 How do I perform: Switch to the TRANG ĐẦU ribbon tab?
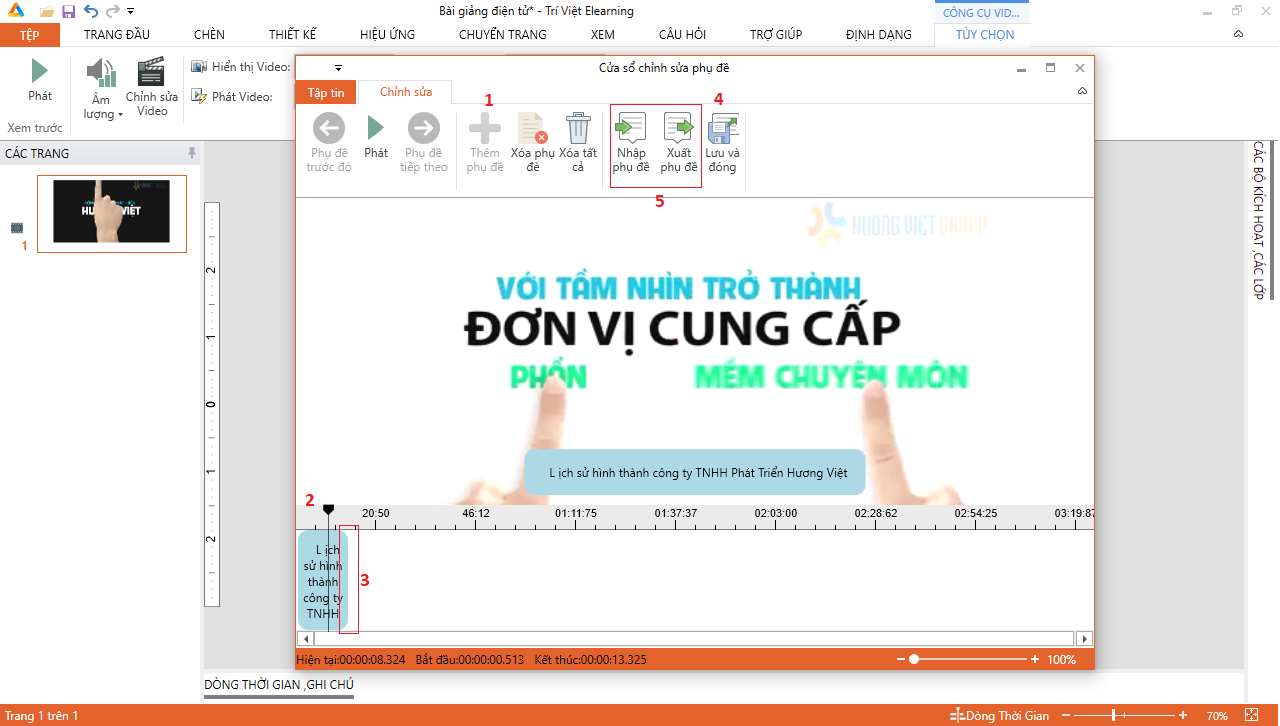(x=117, y=34)
